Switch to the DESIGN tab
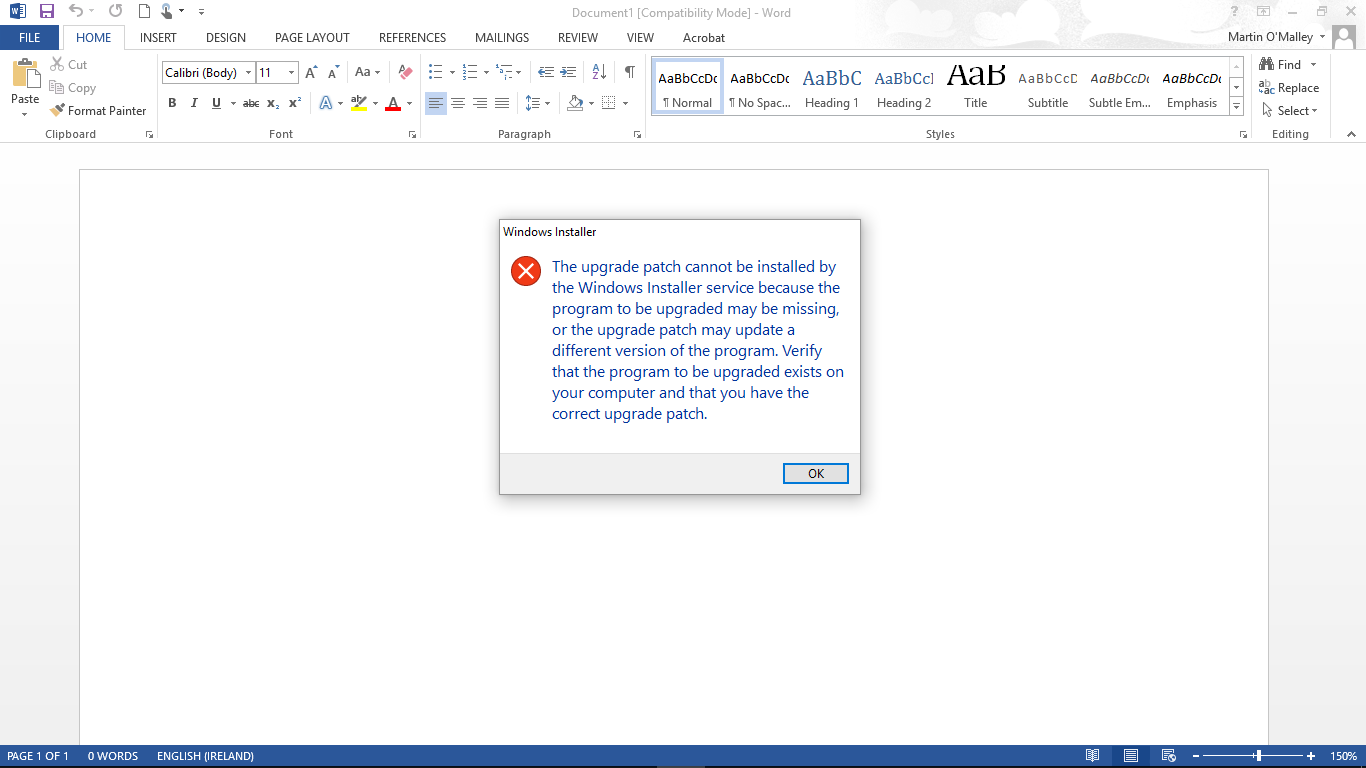Viewport: 1366px width, 768px height. tap(226, 38)
